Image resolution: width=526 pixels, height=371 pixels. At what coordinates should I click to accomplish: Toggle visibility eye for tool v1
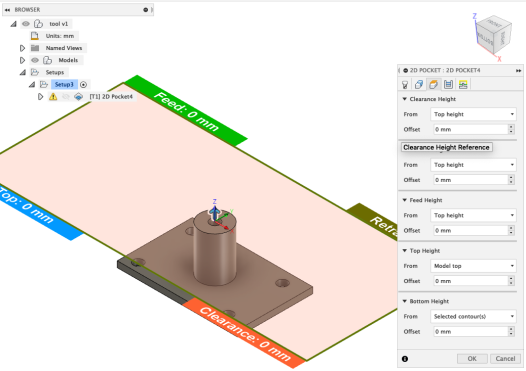click(x=26, y=24)
